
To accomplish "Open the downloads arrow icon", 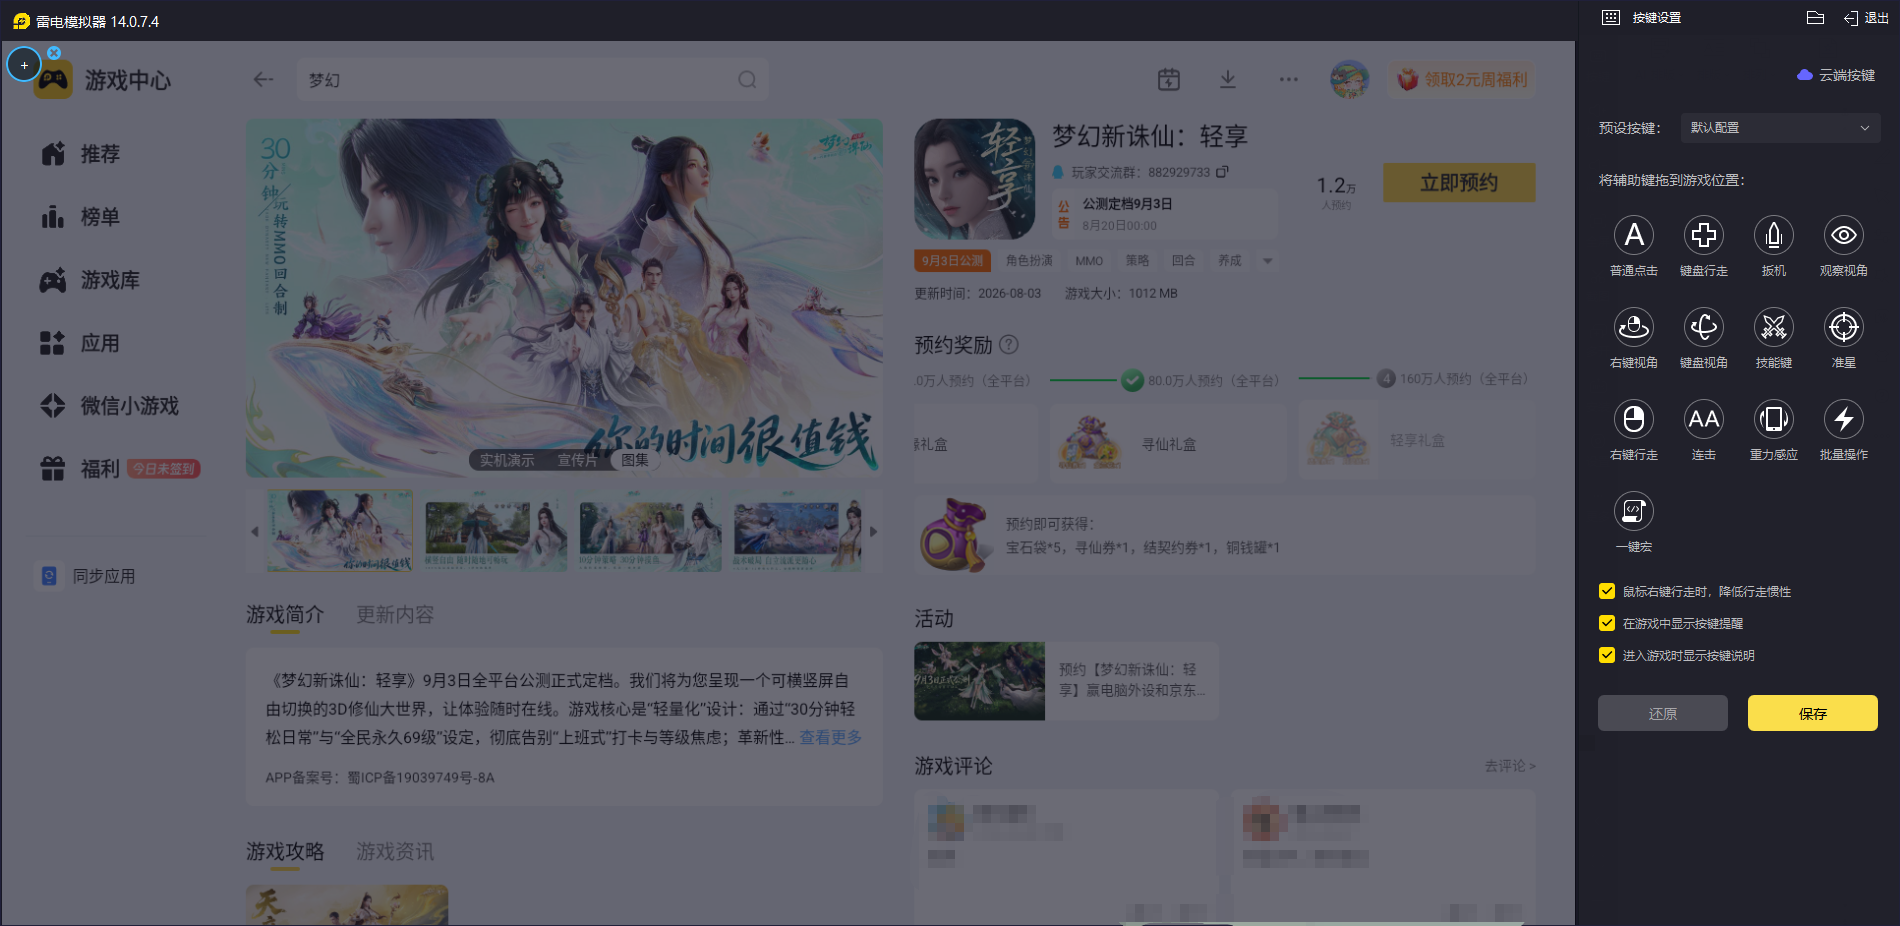I will click(x=1228, y=79).
